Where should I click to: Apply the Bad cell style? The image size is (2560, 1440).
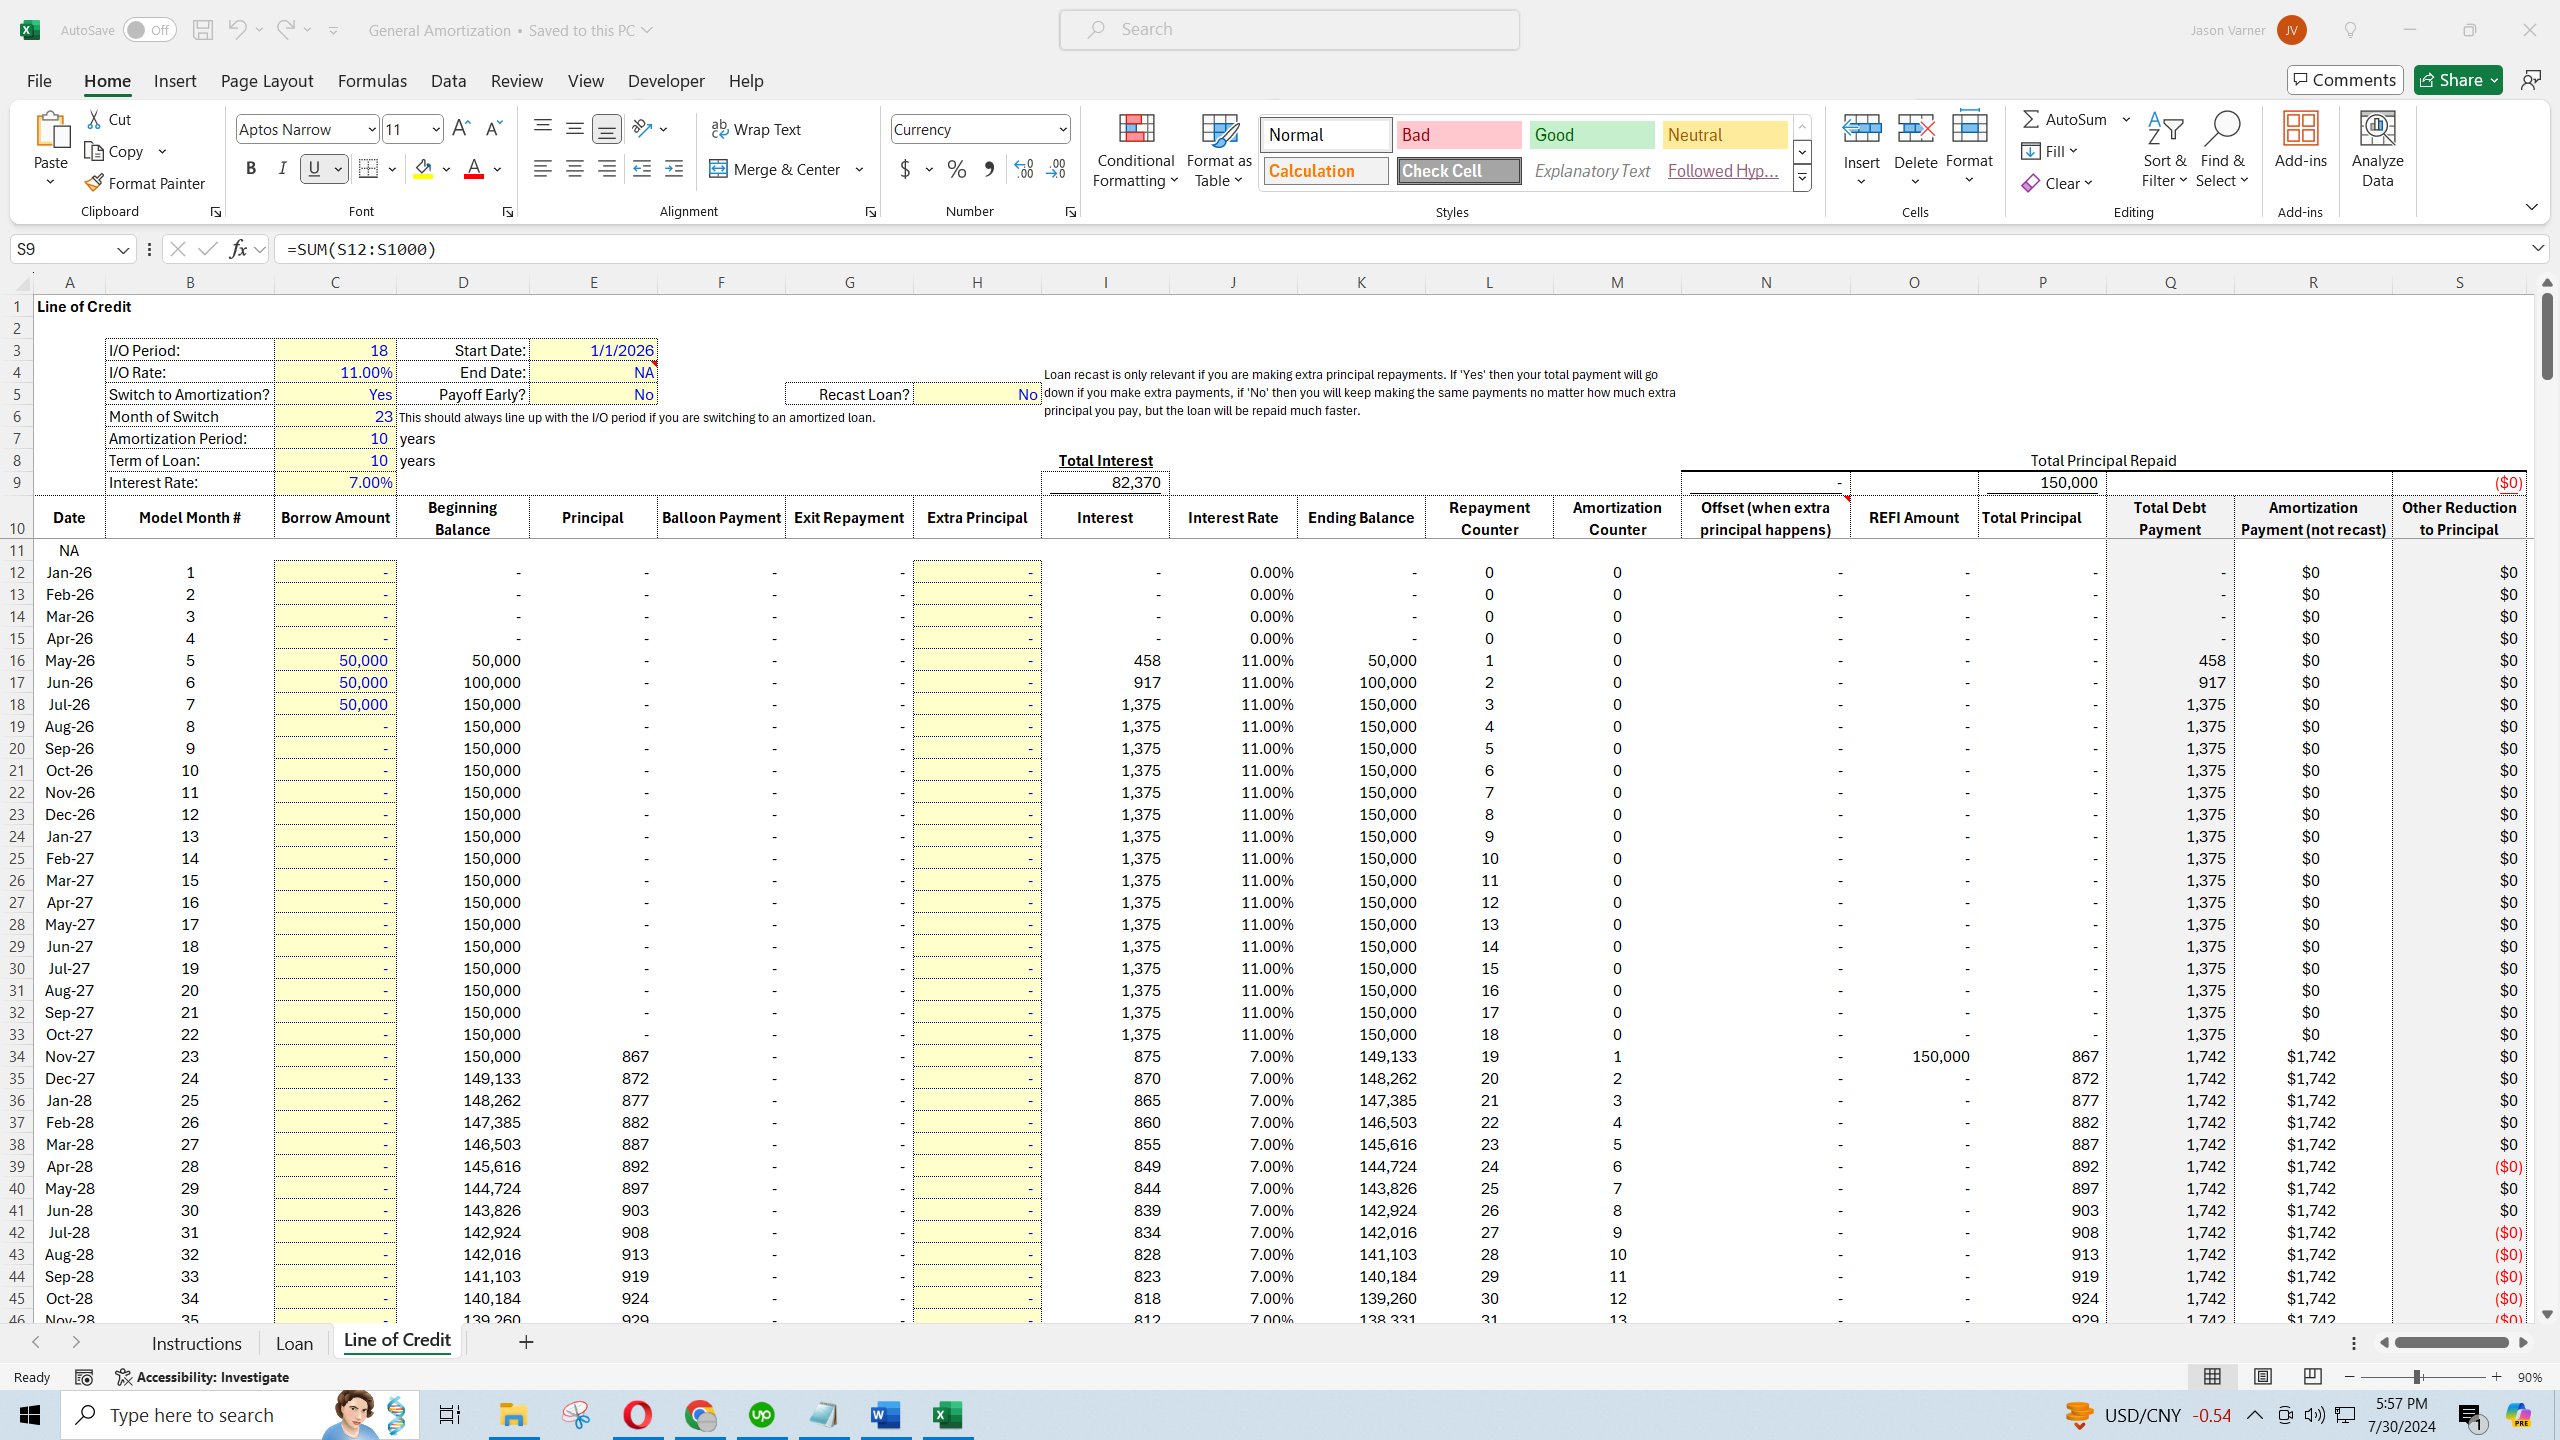(x=1459, y=135)
